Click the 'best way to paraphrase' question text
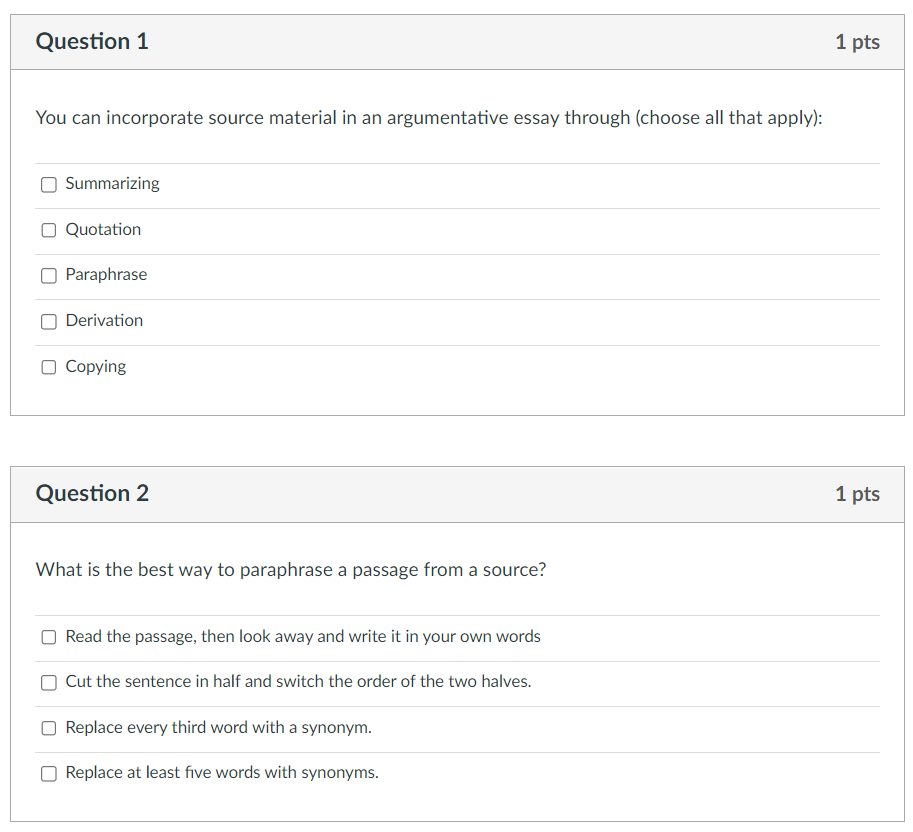 291,570
